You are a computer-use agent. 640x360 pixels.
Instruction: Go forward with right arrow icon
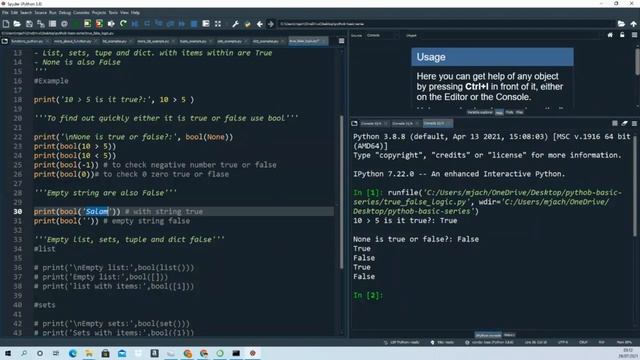(x=271, y=24)
